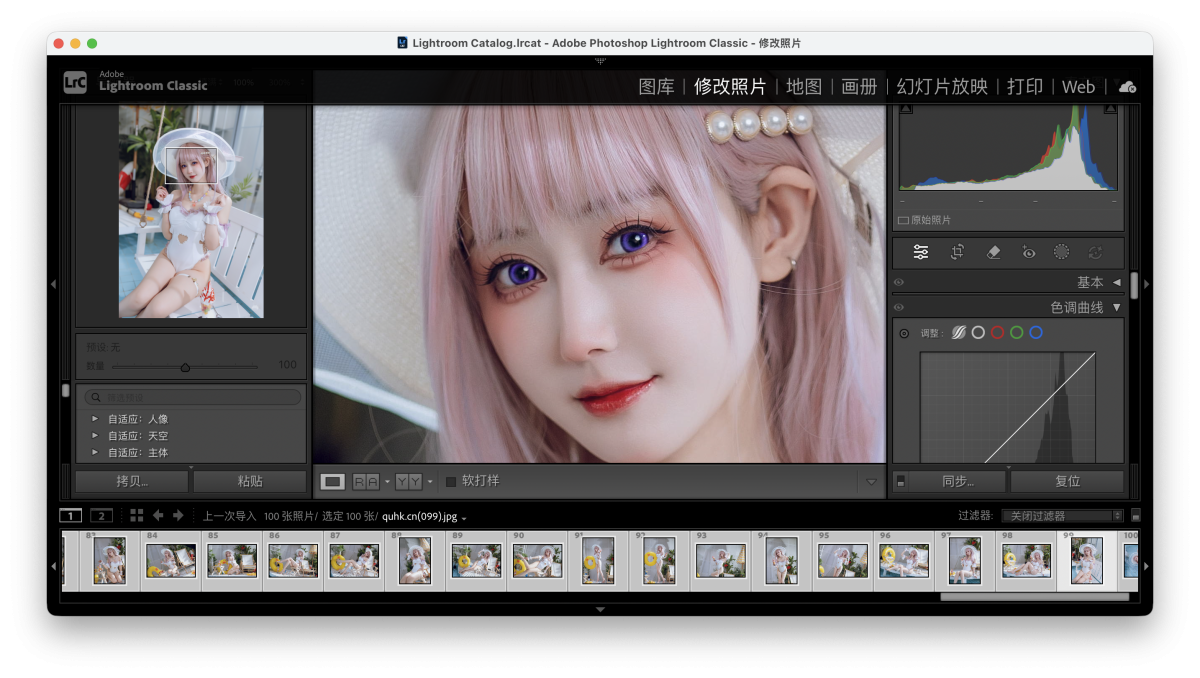Switch to 打印 module
This screenshot has width=1200, height=678.
[x=1025, y=86]
